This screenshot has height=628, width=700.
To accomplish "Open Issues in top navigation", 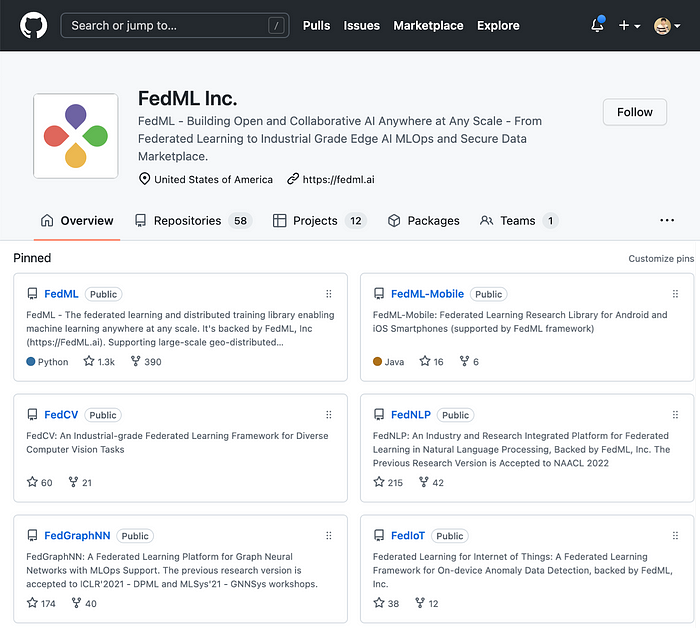I will click(x=361, y=25).
